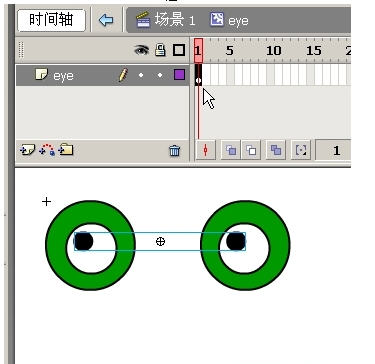Image resolution: width=375 pixels, height=364 pixels.
Task: Click the 时间轴 timeline button
Action: coord(51,20)
